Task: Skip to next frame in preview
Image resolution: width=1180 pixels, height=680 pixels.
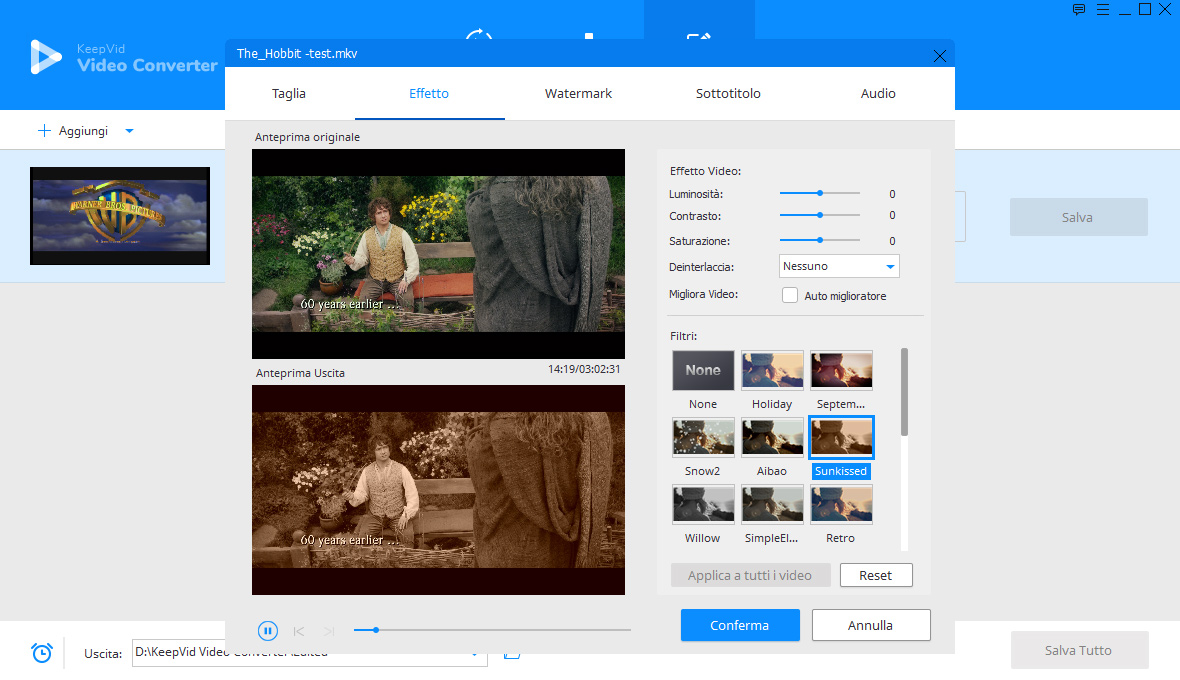Action: point(329,631)
